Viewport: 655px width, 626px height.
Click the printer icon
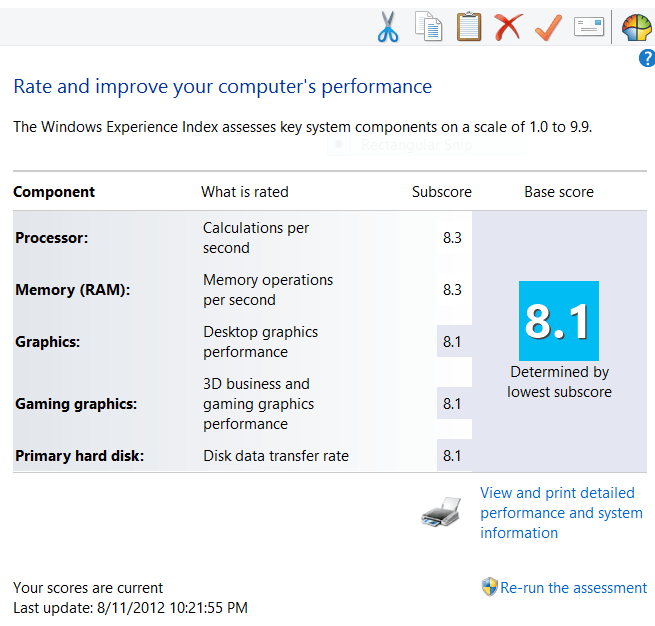(441, 512)
